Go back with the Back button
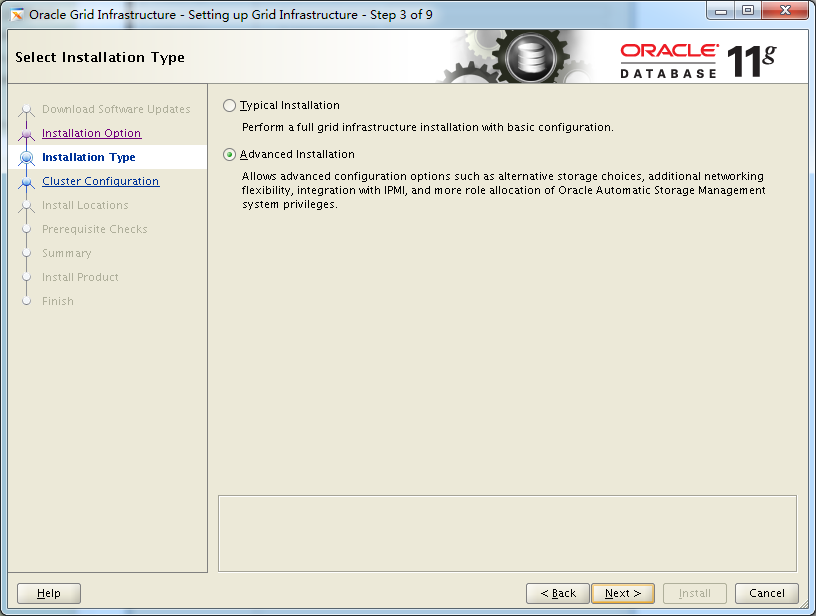 [x=558, y=593]
